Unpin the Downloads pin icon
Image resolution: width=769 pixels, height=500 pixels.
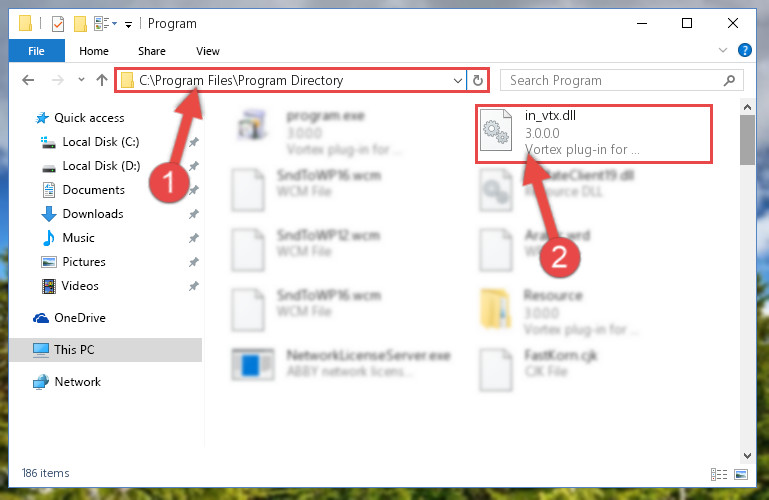point(194,214)
